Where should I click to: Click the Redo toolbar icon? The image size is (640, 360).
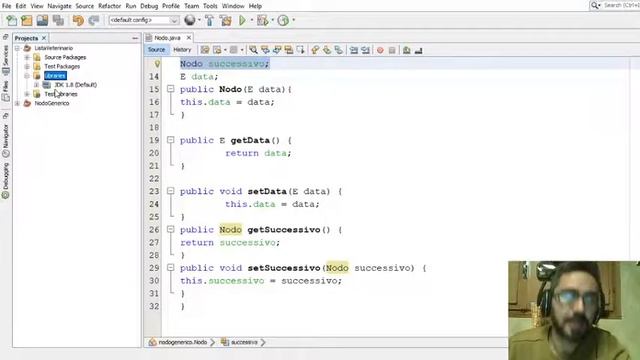click(94, 20)
